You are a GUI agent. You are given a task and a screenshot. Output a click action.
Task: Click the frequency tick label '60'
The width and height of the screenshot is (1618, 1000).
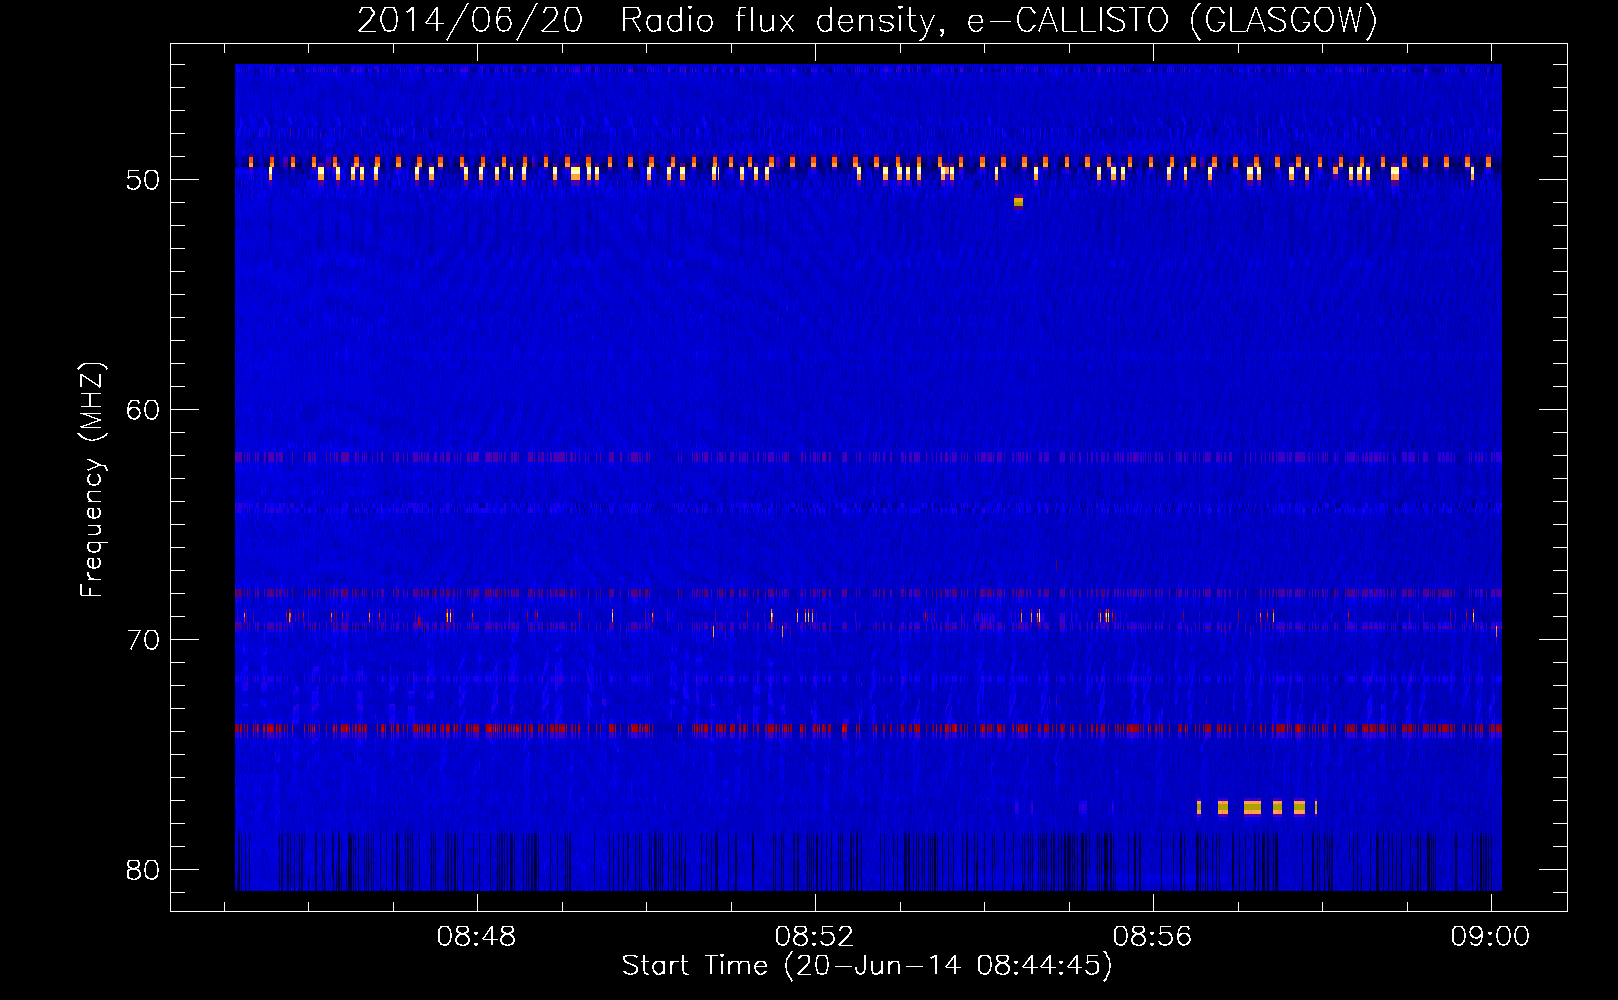tap(143, 410)
